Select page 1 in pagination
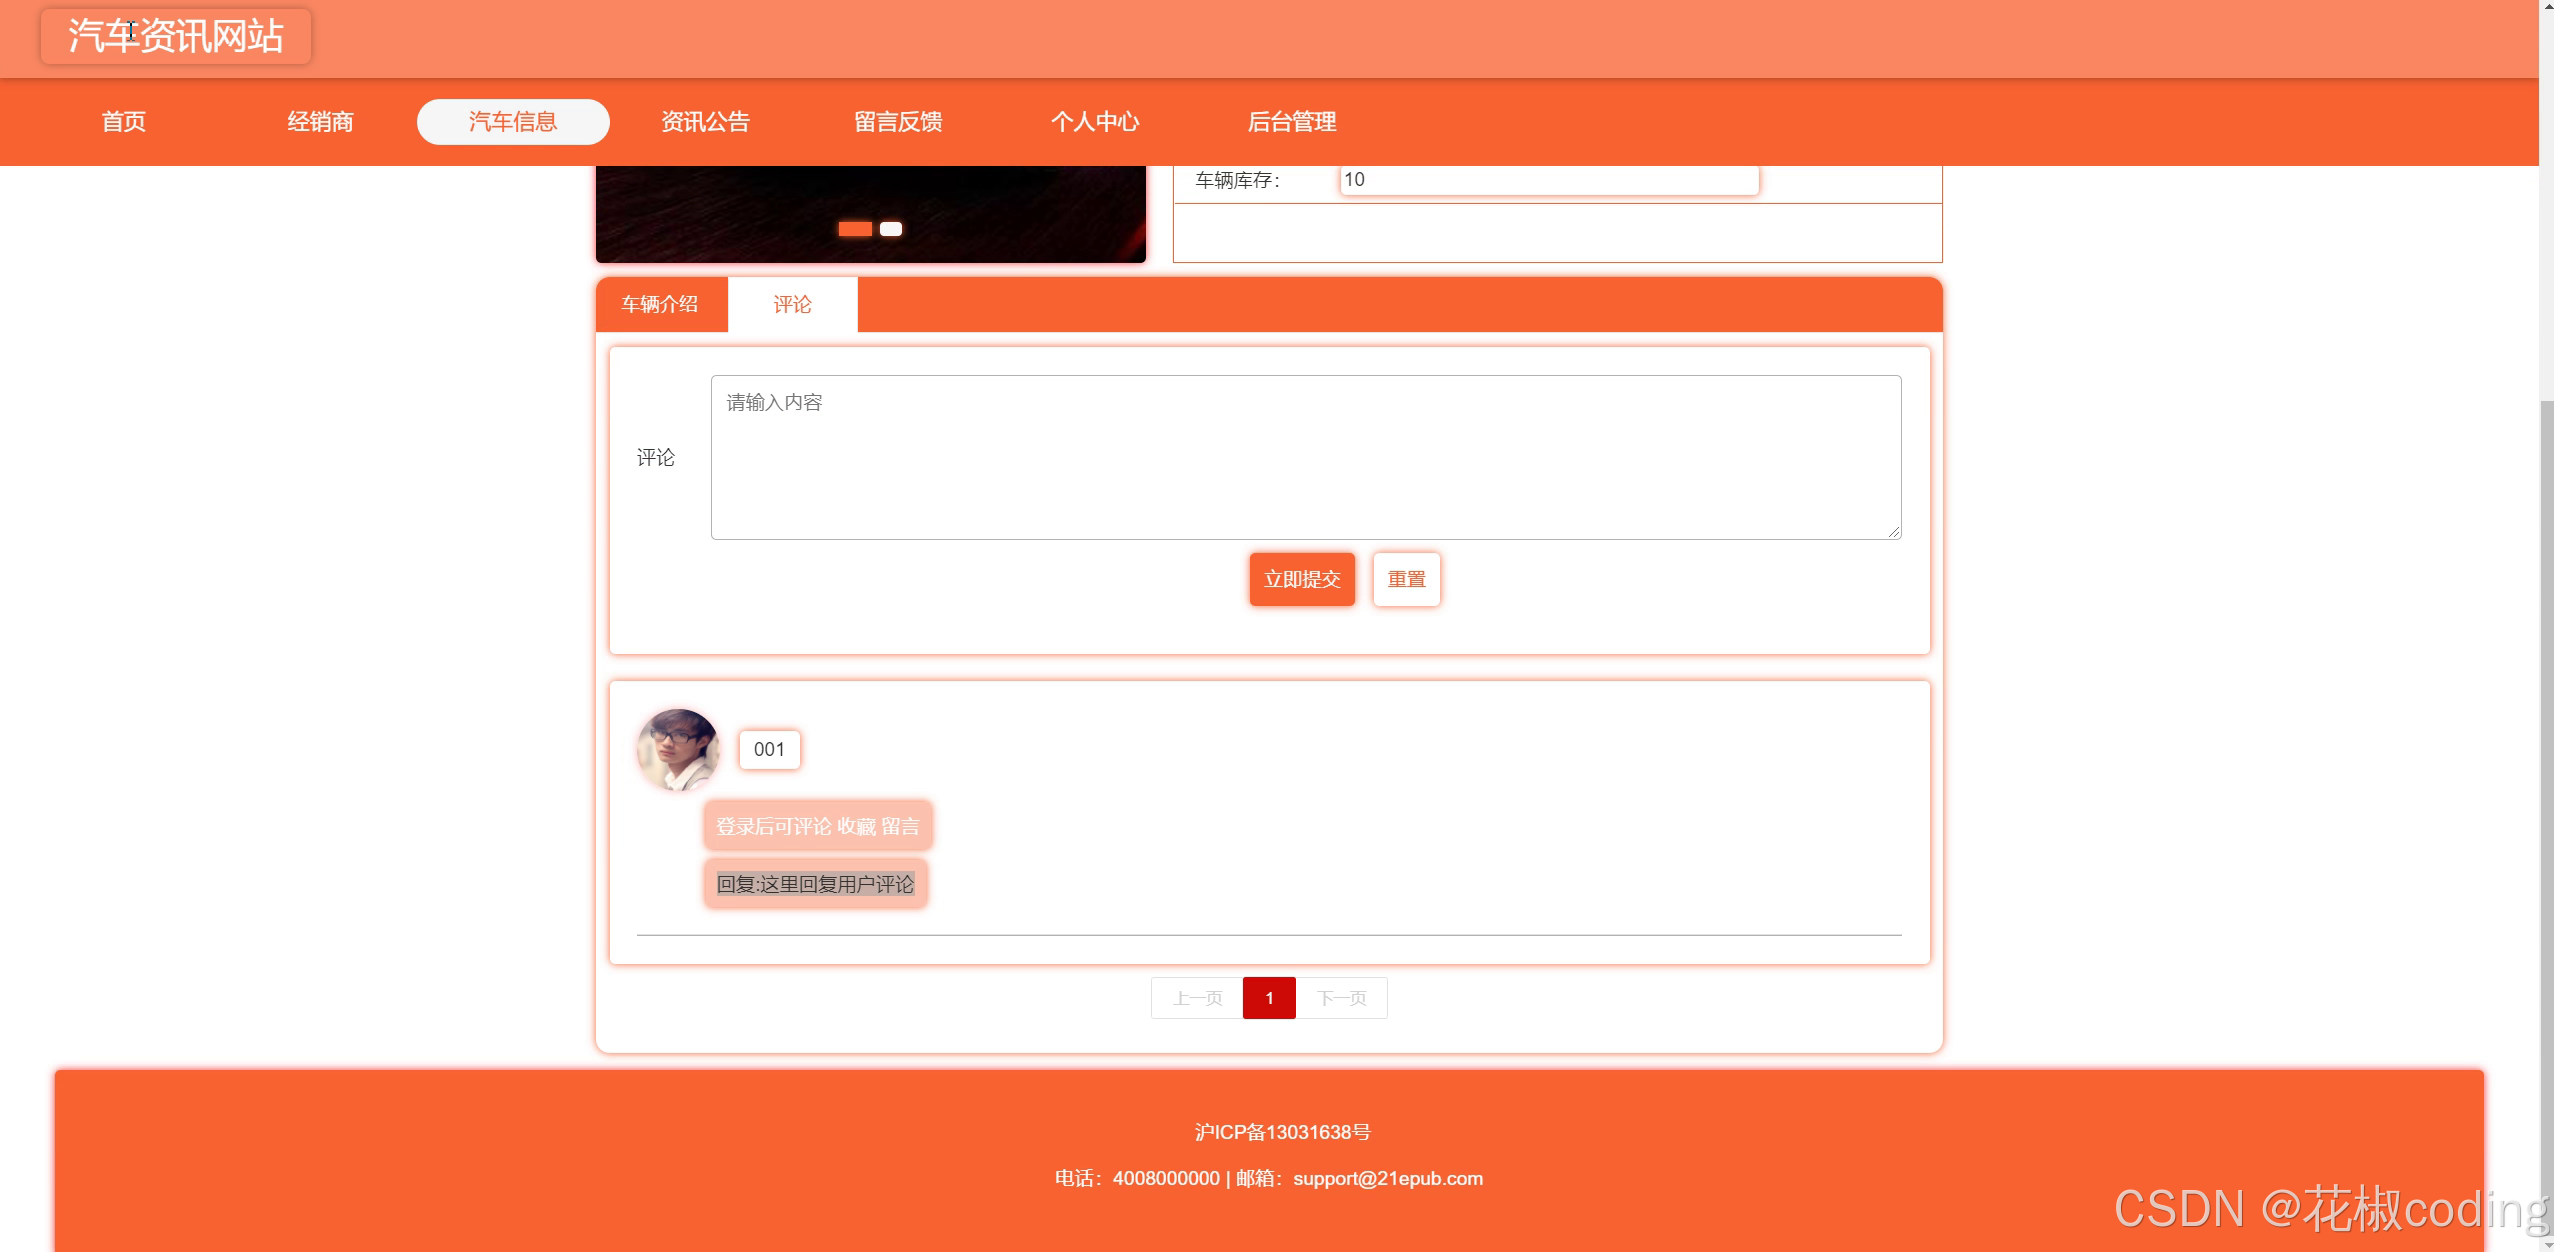Screen dimensions: 2554x1252 point(1269,998)
